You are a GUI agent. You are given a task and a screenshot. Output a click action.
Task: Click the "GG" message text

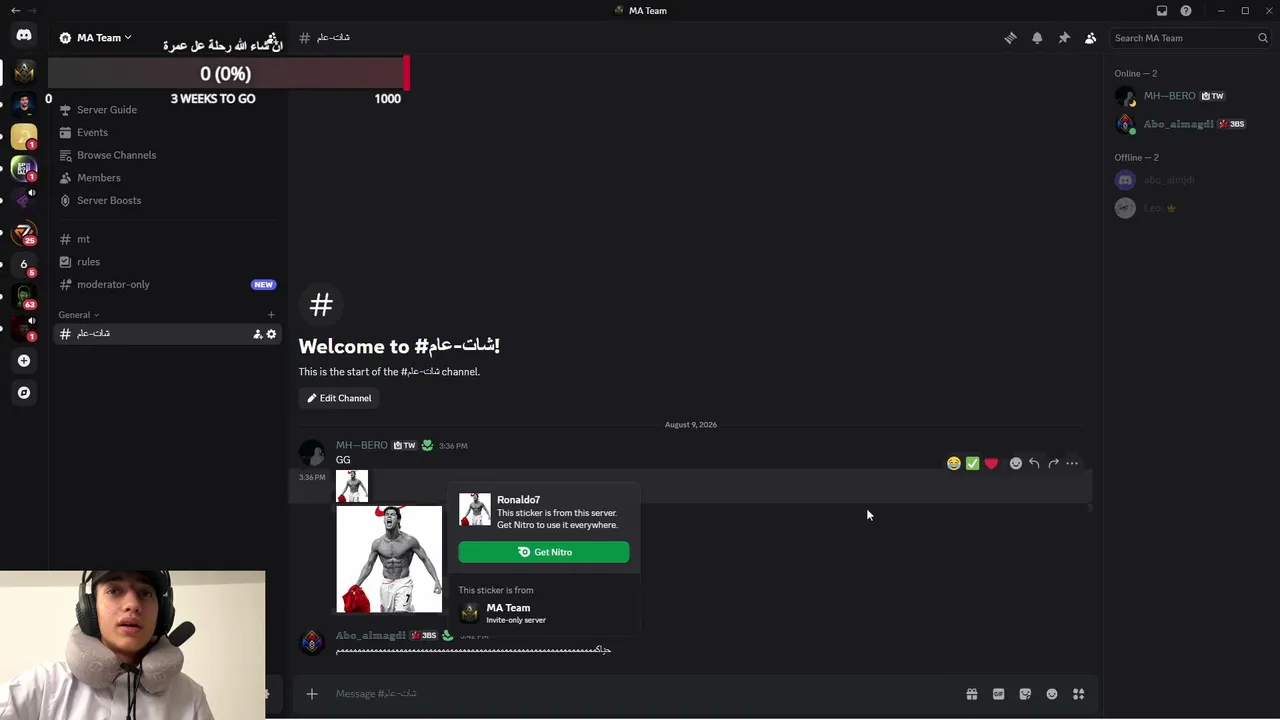coord(343,460)
